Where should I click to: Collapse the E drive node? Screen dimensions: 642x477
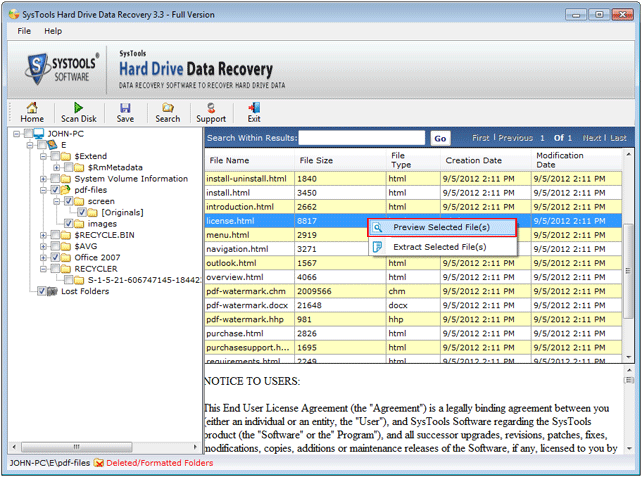pos(30,145)
